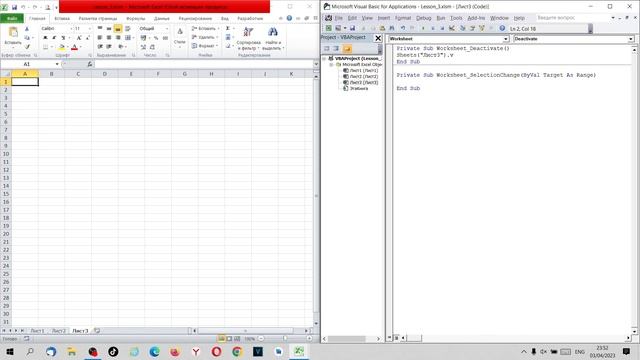Click the Undo icon in VBA toolbar
This screenshot has height=360, width=640.
pyautogui.click(x=402, y=28)
